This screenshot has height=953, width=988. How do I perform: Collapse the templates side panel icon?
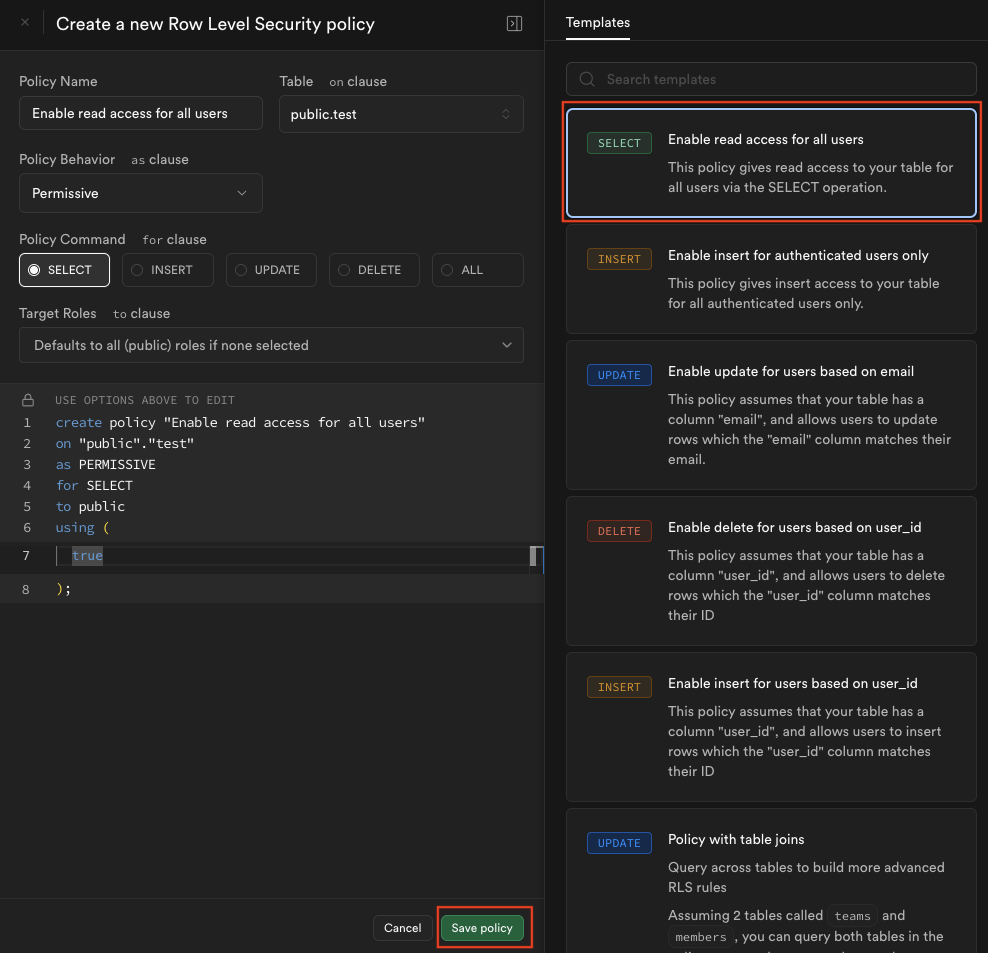tap(514, 23)
